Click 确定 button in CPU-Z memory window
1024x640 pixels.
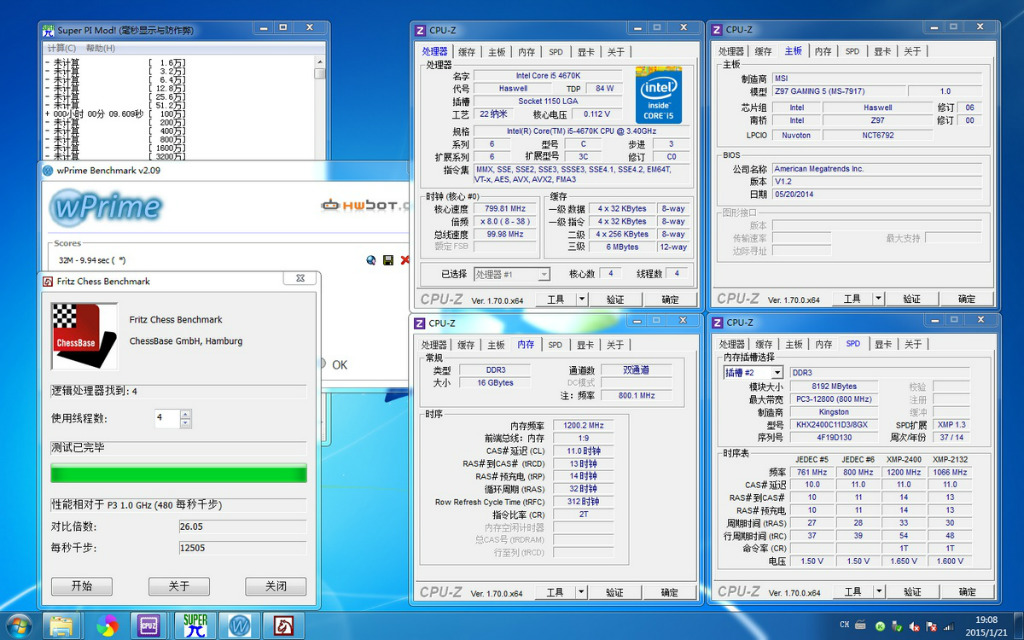(669, 592)
